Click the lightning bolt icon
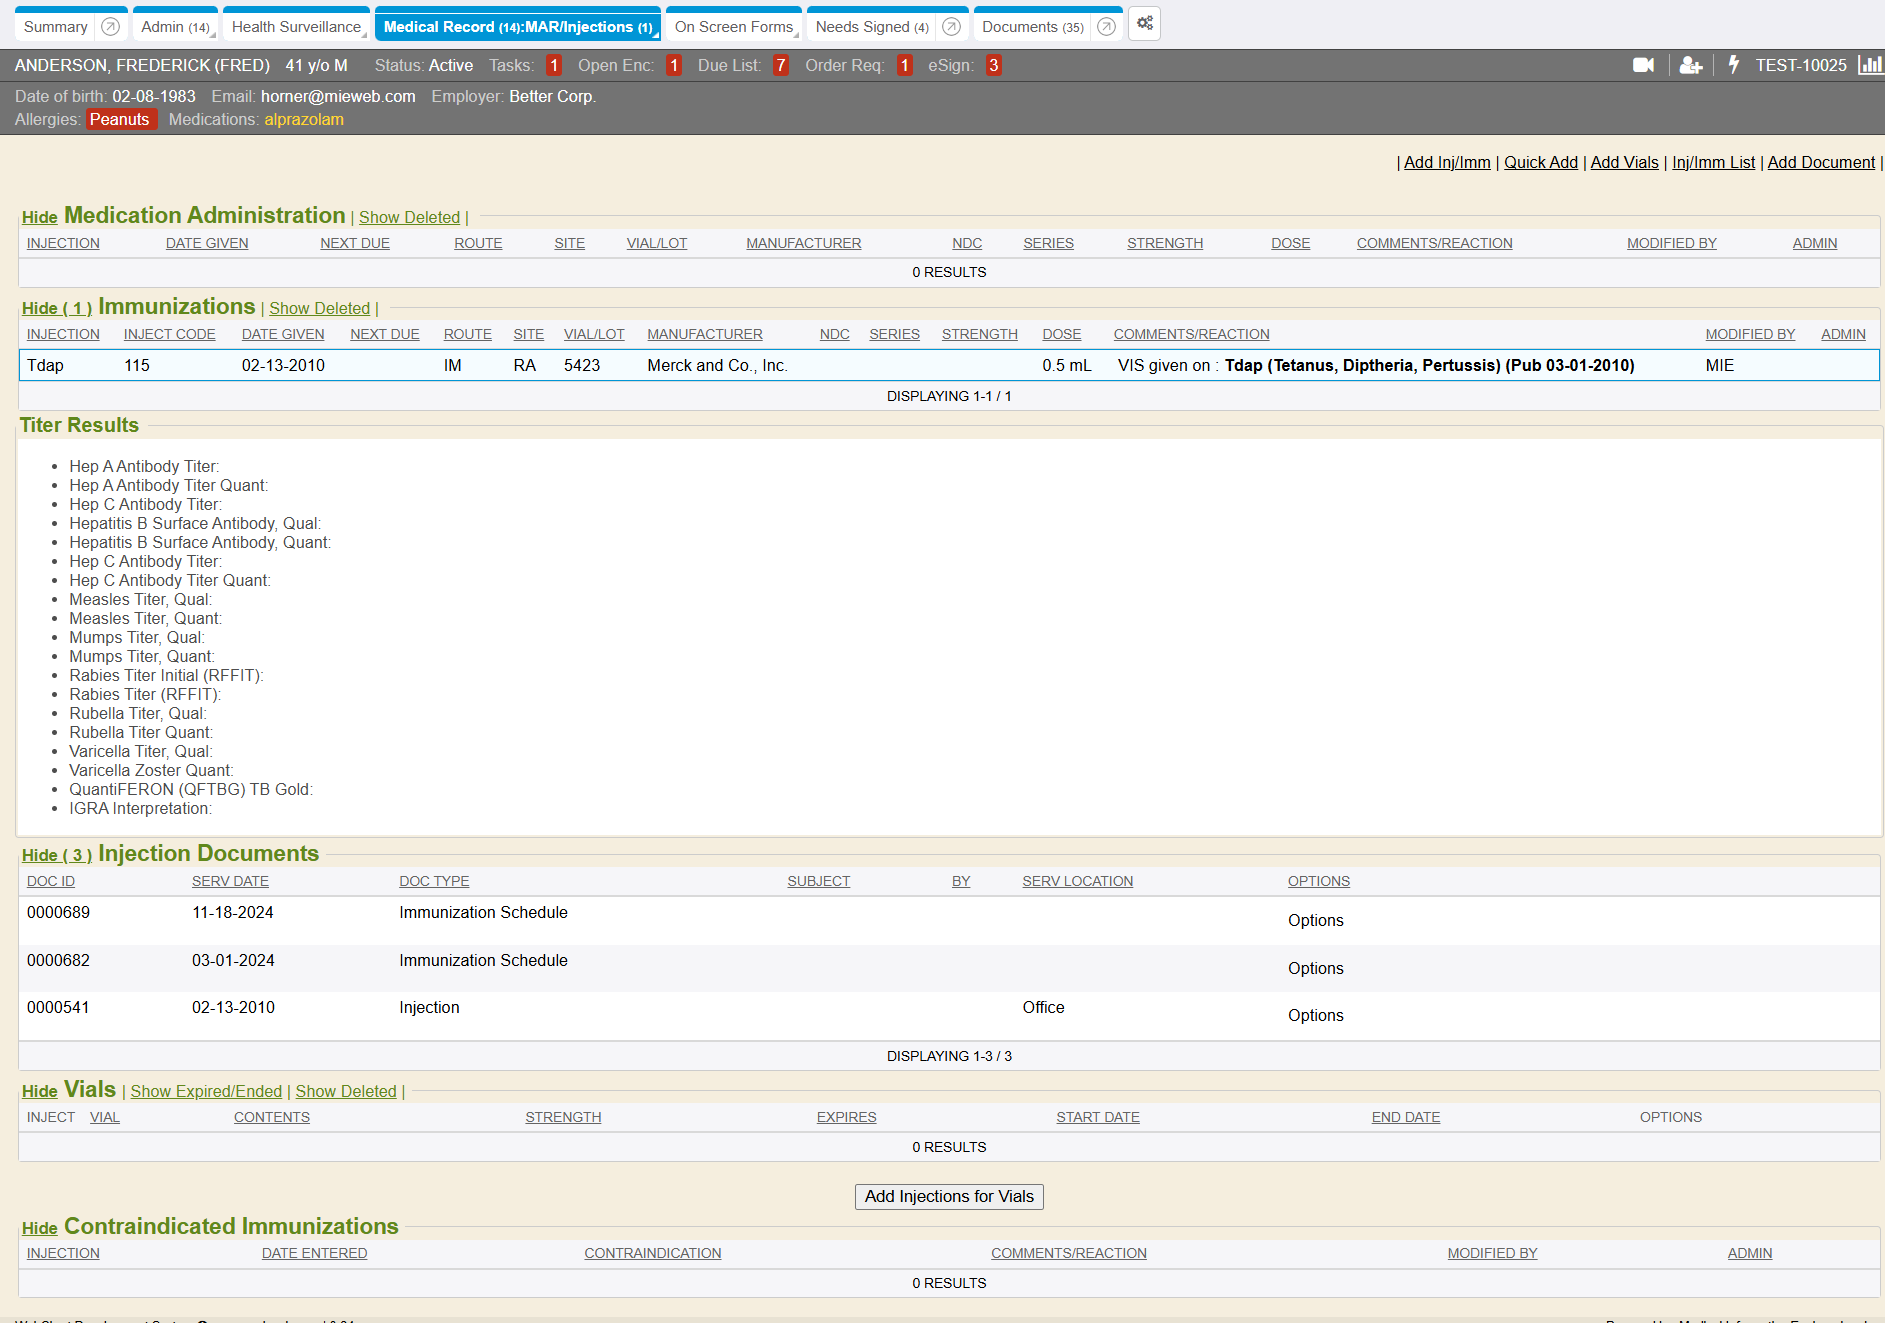Image resolution: width=1885 pixels, height=1323 pixels. pos(1734,66)
